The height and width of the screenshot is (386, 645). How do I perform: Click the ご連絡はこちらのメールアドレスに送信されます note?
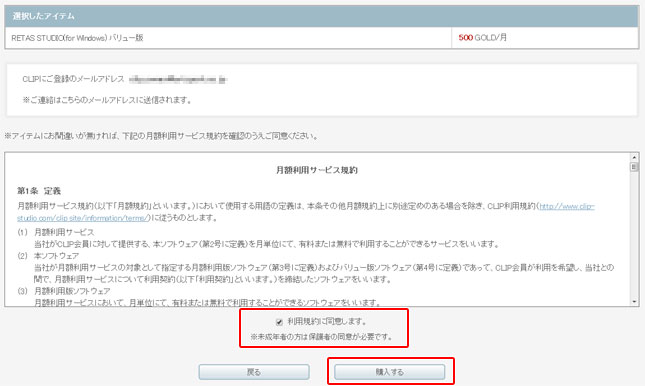click(x=107, y=100)
